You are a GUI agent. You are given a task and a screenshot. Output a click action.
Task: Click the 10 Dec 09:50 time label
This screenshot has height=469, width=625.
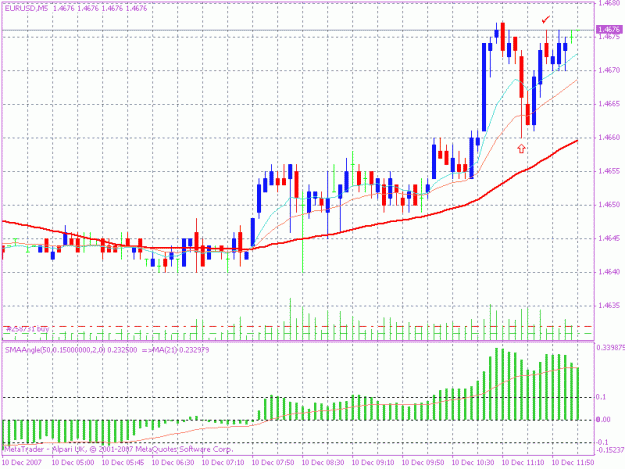(423, 463)
